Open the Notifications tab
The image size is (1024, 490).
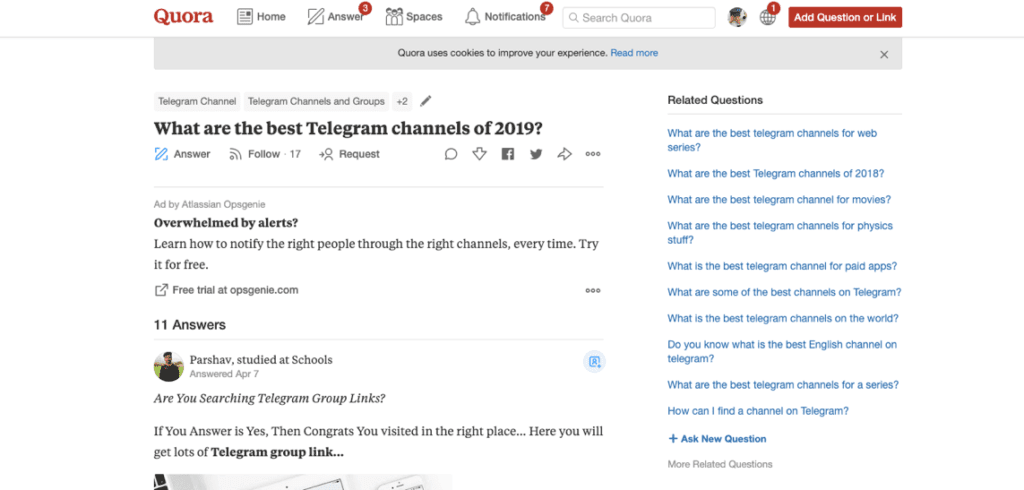coord(505,17)
